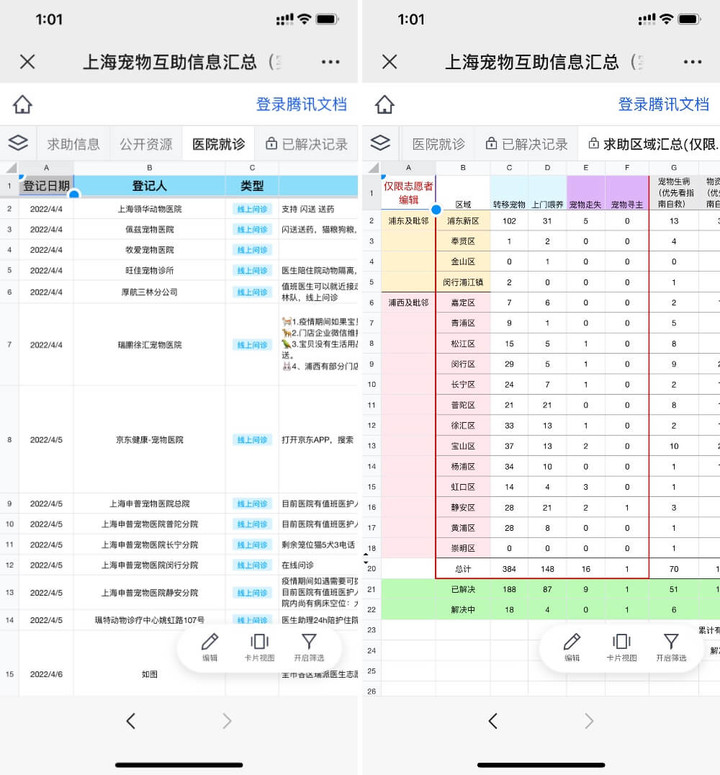Switch to the 公开资源 tab

(146, 144)
